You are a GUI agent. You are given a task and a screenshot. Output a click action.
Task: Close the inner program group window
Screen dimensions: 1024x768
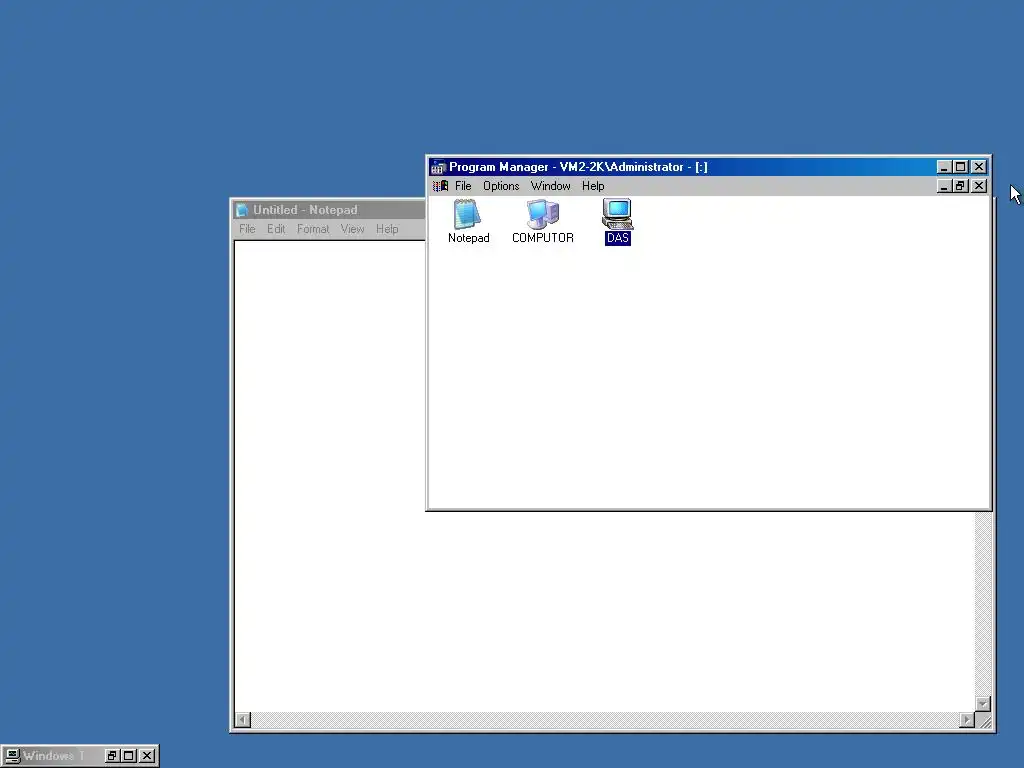(979, 186)
